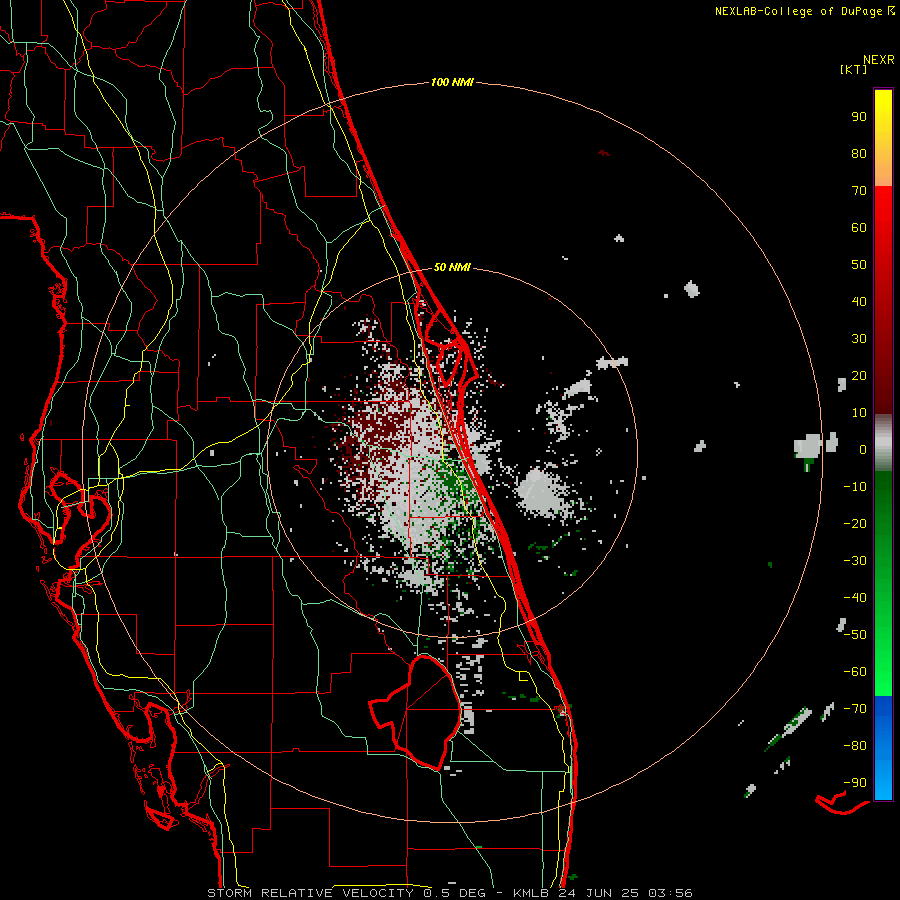This screenshot has height=900, width=900.
Task: Click the -30 value on the velocity scale
Action: tap(855, 561)
